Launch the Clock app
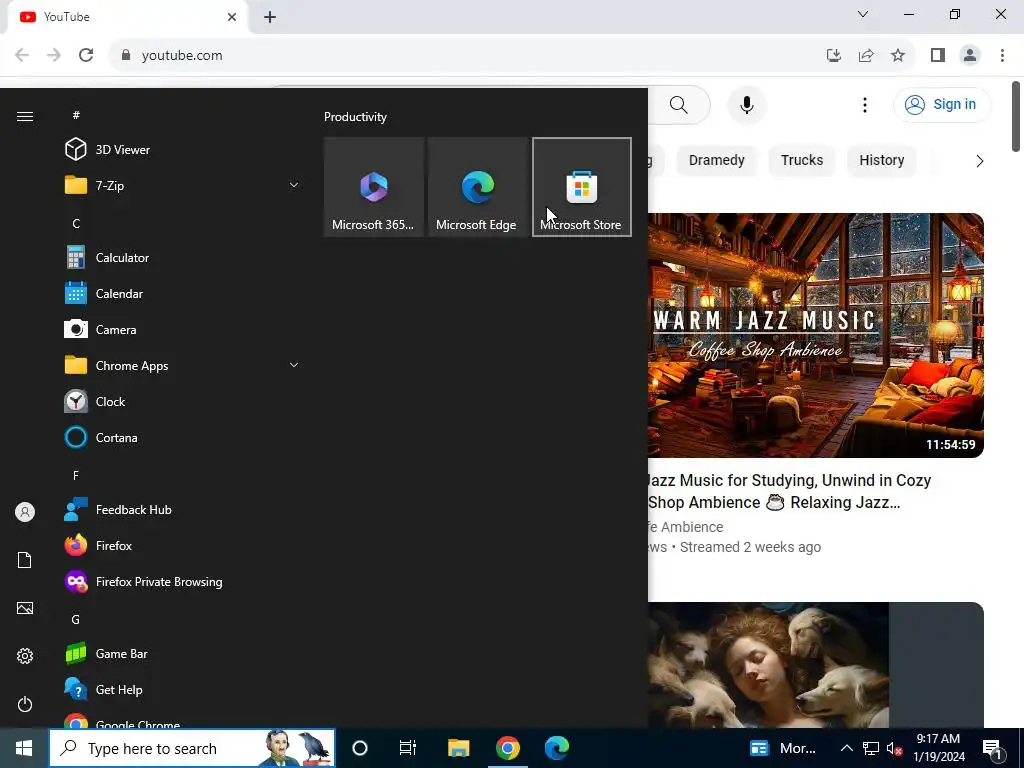This screenshot has width=1024, height=768. 182,401
